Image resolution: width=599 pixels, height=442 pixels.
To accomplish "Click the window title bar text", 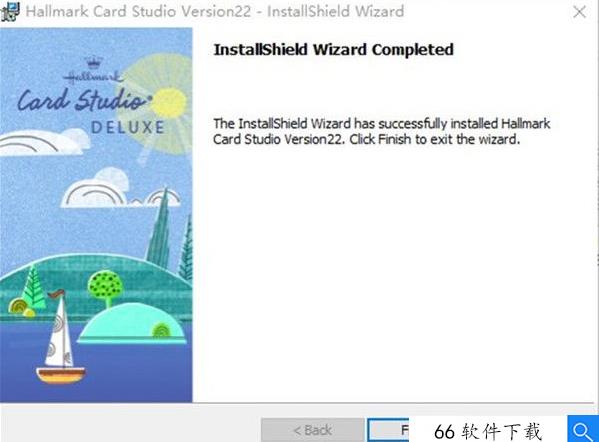I will pyautogui.click(x=215, y=11).
